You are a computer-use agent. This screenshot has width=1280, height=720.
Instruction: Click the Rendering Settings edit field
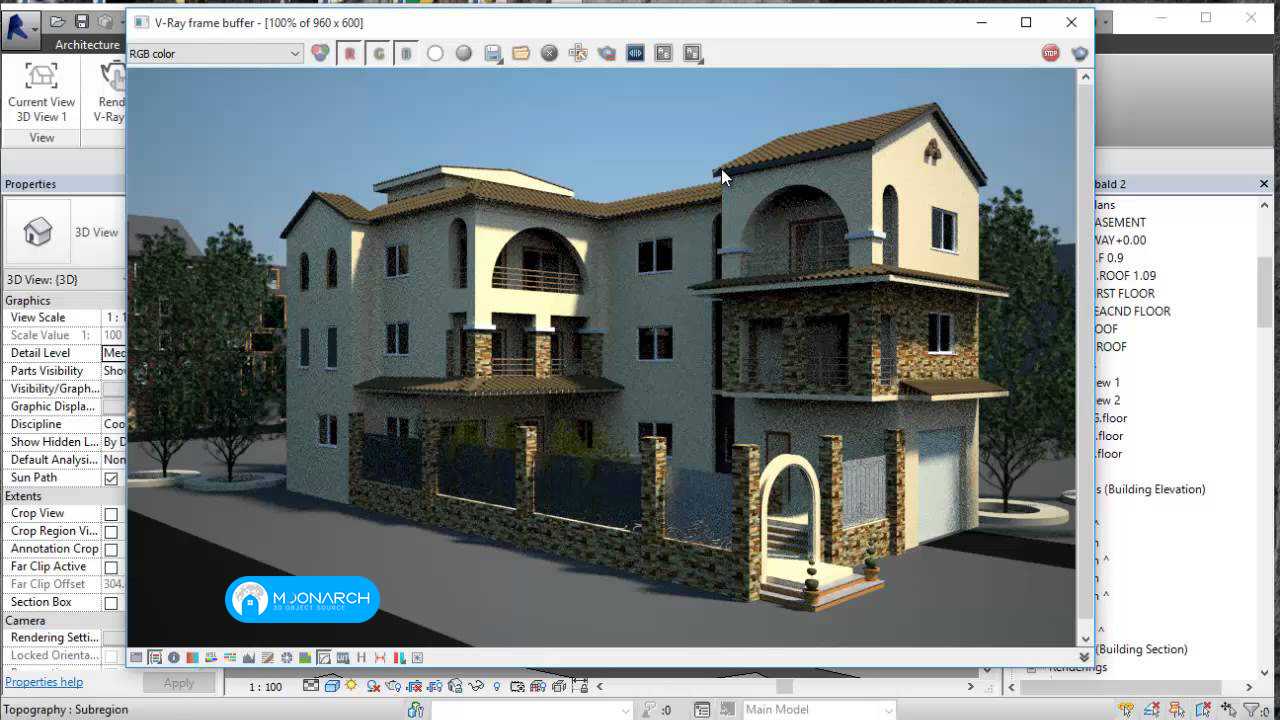point(114,638)
